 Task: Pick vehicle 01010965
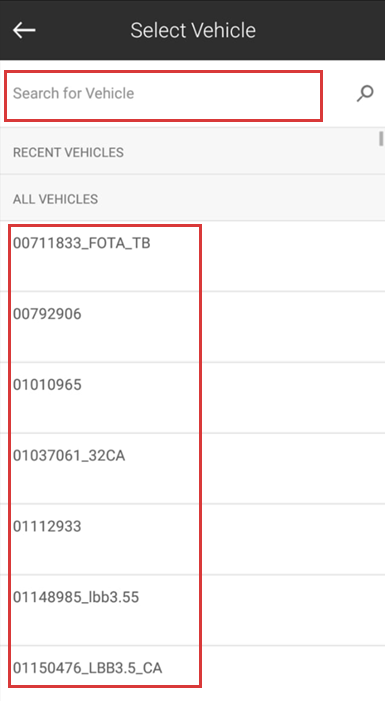(192, 397)
